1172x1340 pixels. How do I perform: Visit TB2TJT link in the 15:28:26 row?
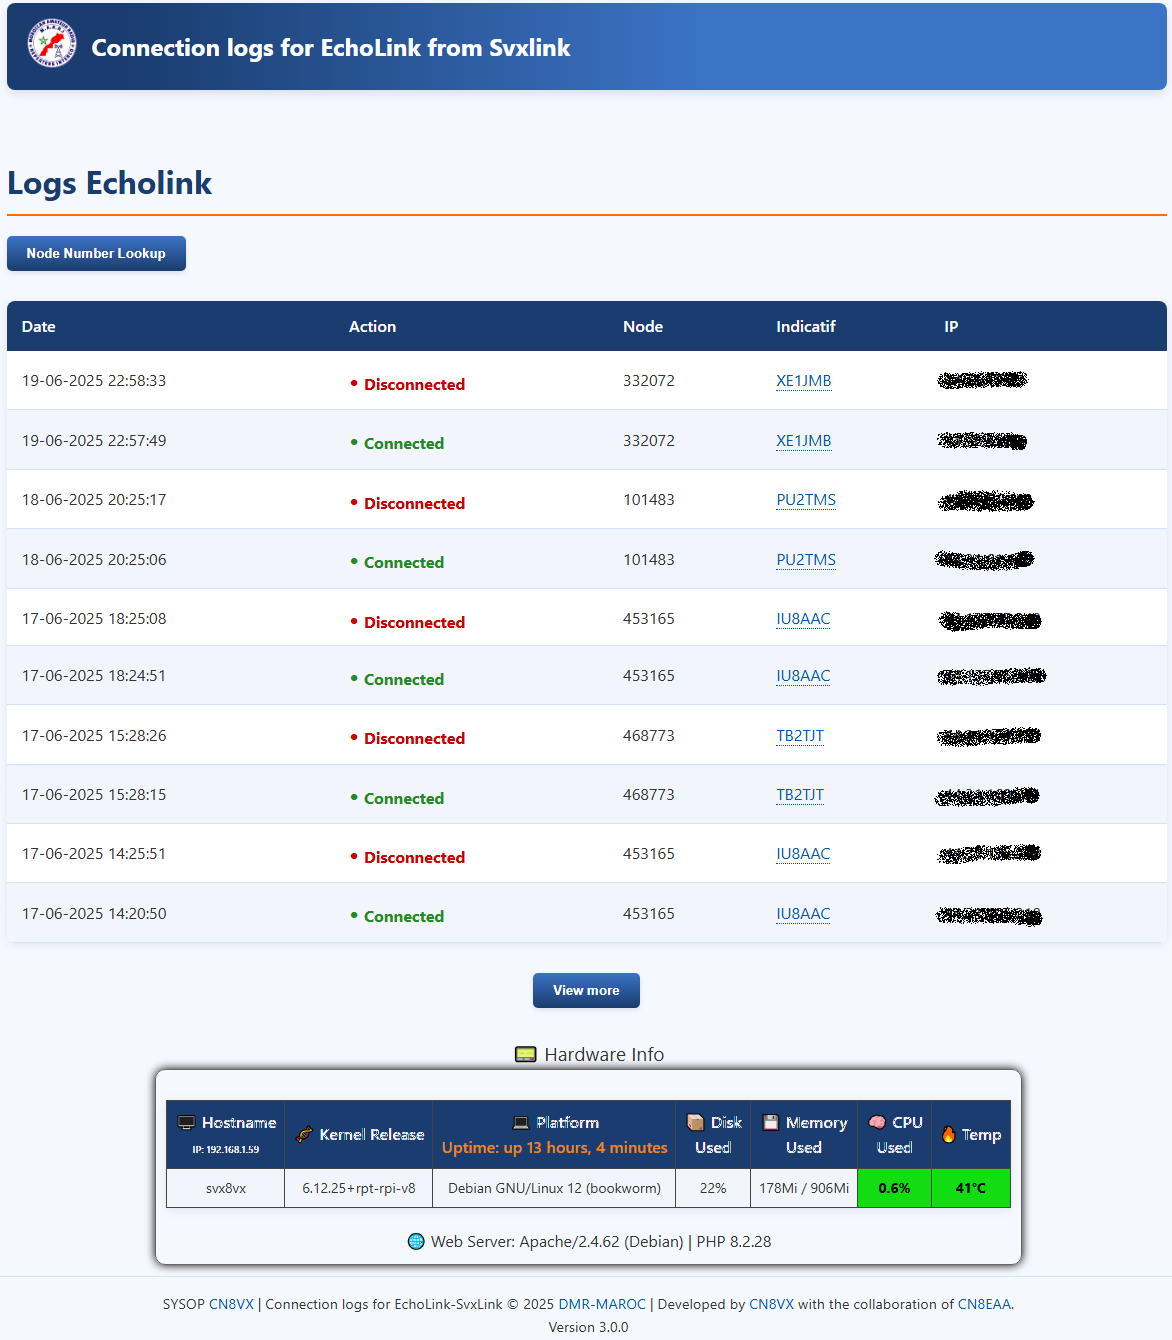click(x=800, y=736)
